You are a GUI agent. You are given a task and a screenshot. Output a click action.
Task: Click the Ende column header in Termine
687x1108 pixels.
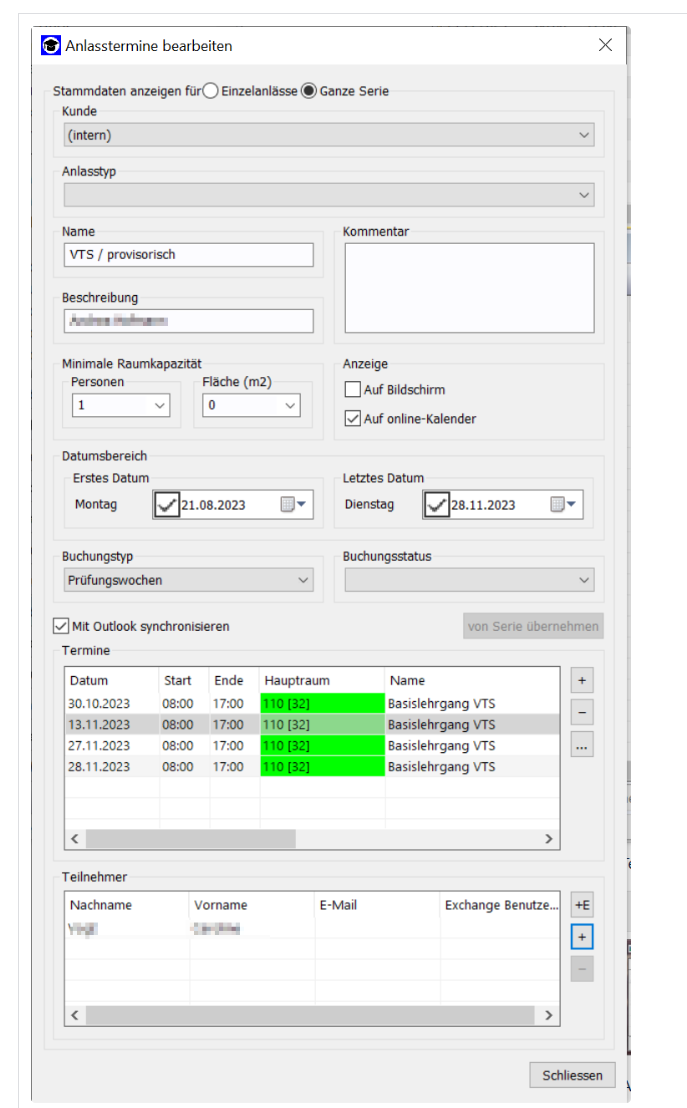coord(234,680)
